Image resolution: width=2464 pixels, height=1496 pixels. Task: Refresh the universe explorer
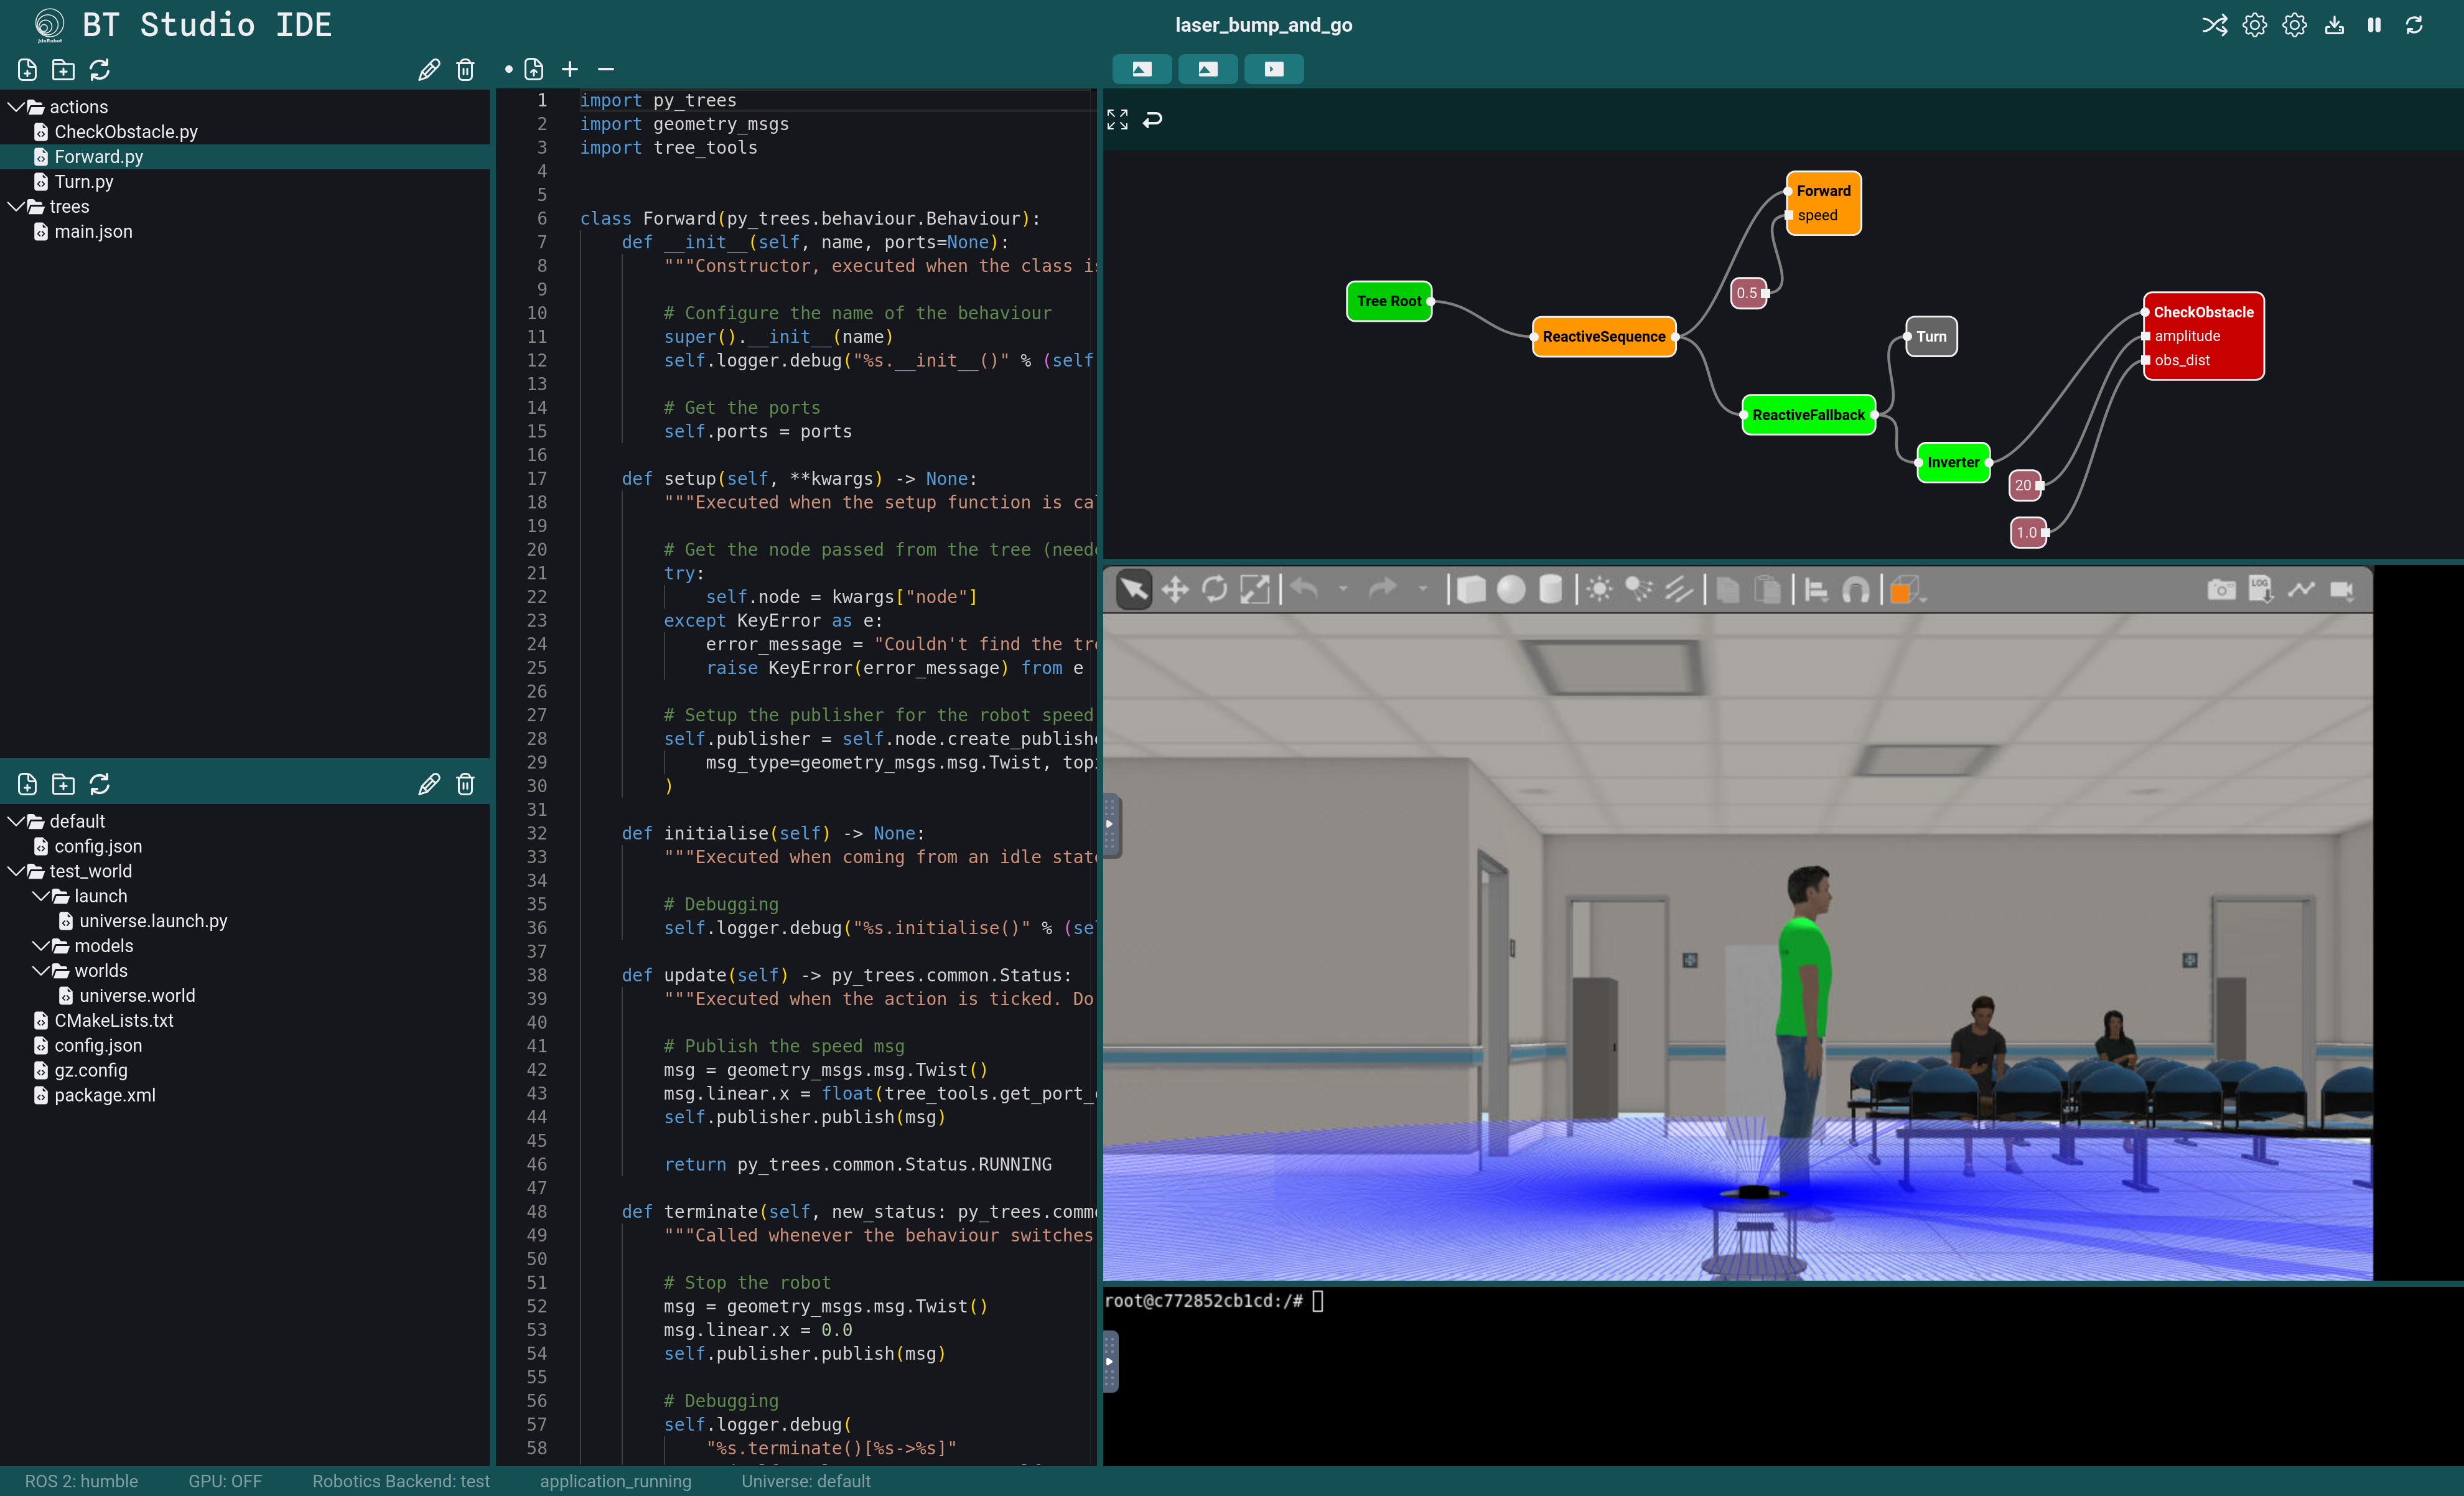(x=99, y=784)
